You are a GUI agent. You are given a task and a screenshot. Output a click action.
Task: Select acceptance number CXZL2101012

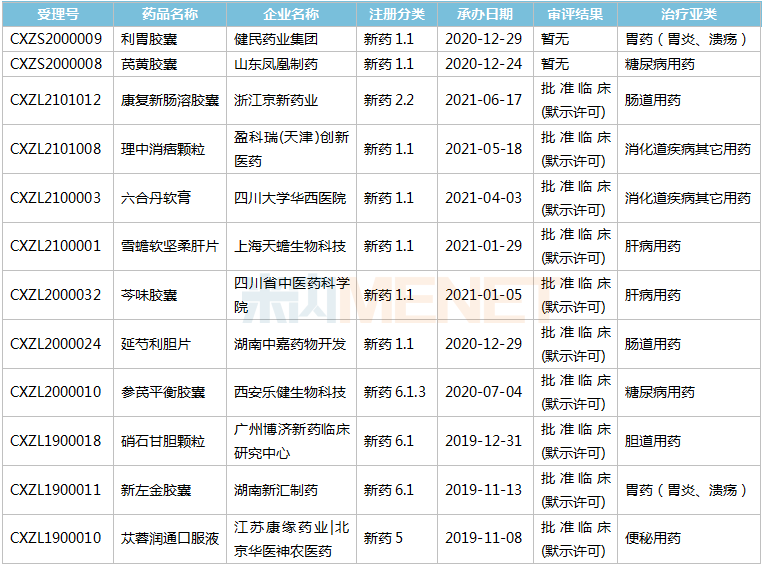pyautogui.click(x=55, y=100)
